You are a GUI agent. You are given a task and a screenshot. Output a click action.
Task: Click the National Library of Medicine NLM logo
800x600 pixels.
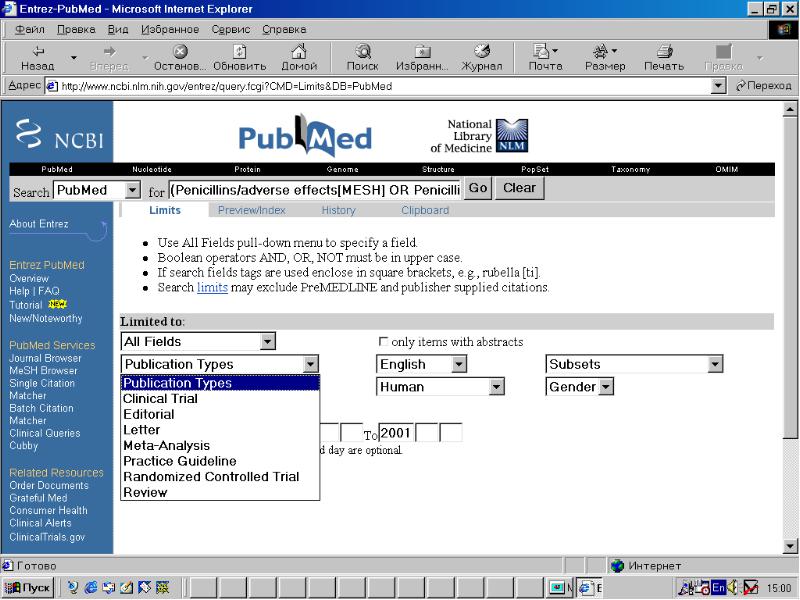pos(479,136)
